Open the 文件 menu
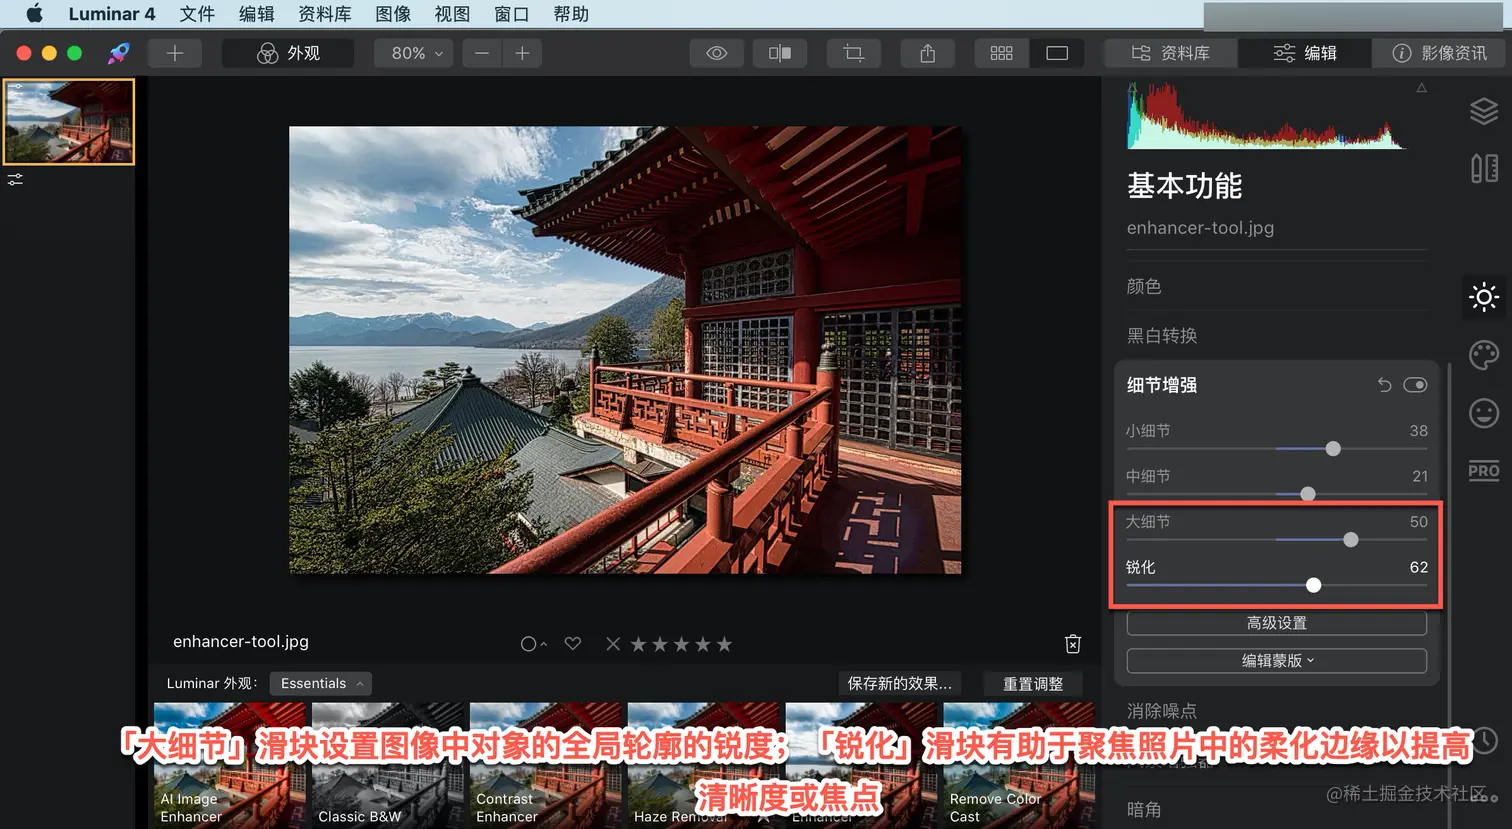Viewport: 1512px width, 829px height. tap(197, 14)
